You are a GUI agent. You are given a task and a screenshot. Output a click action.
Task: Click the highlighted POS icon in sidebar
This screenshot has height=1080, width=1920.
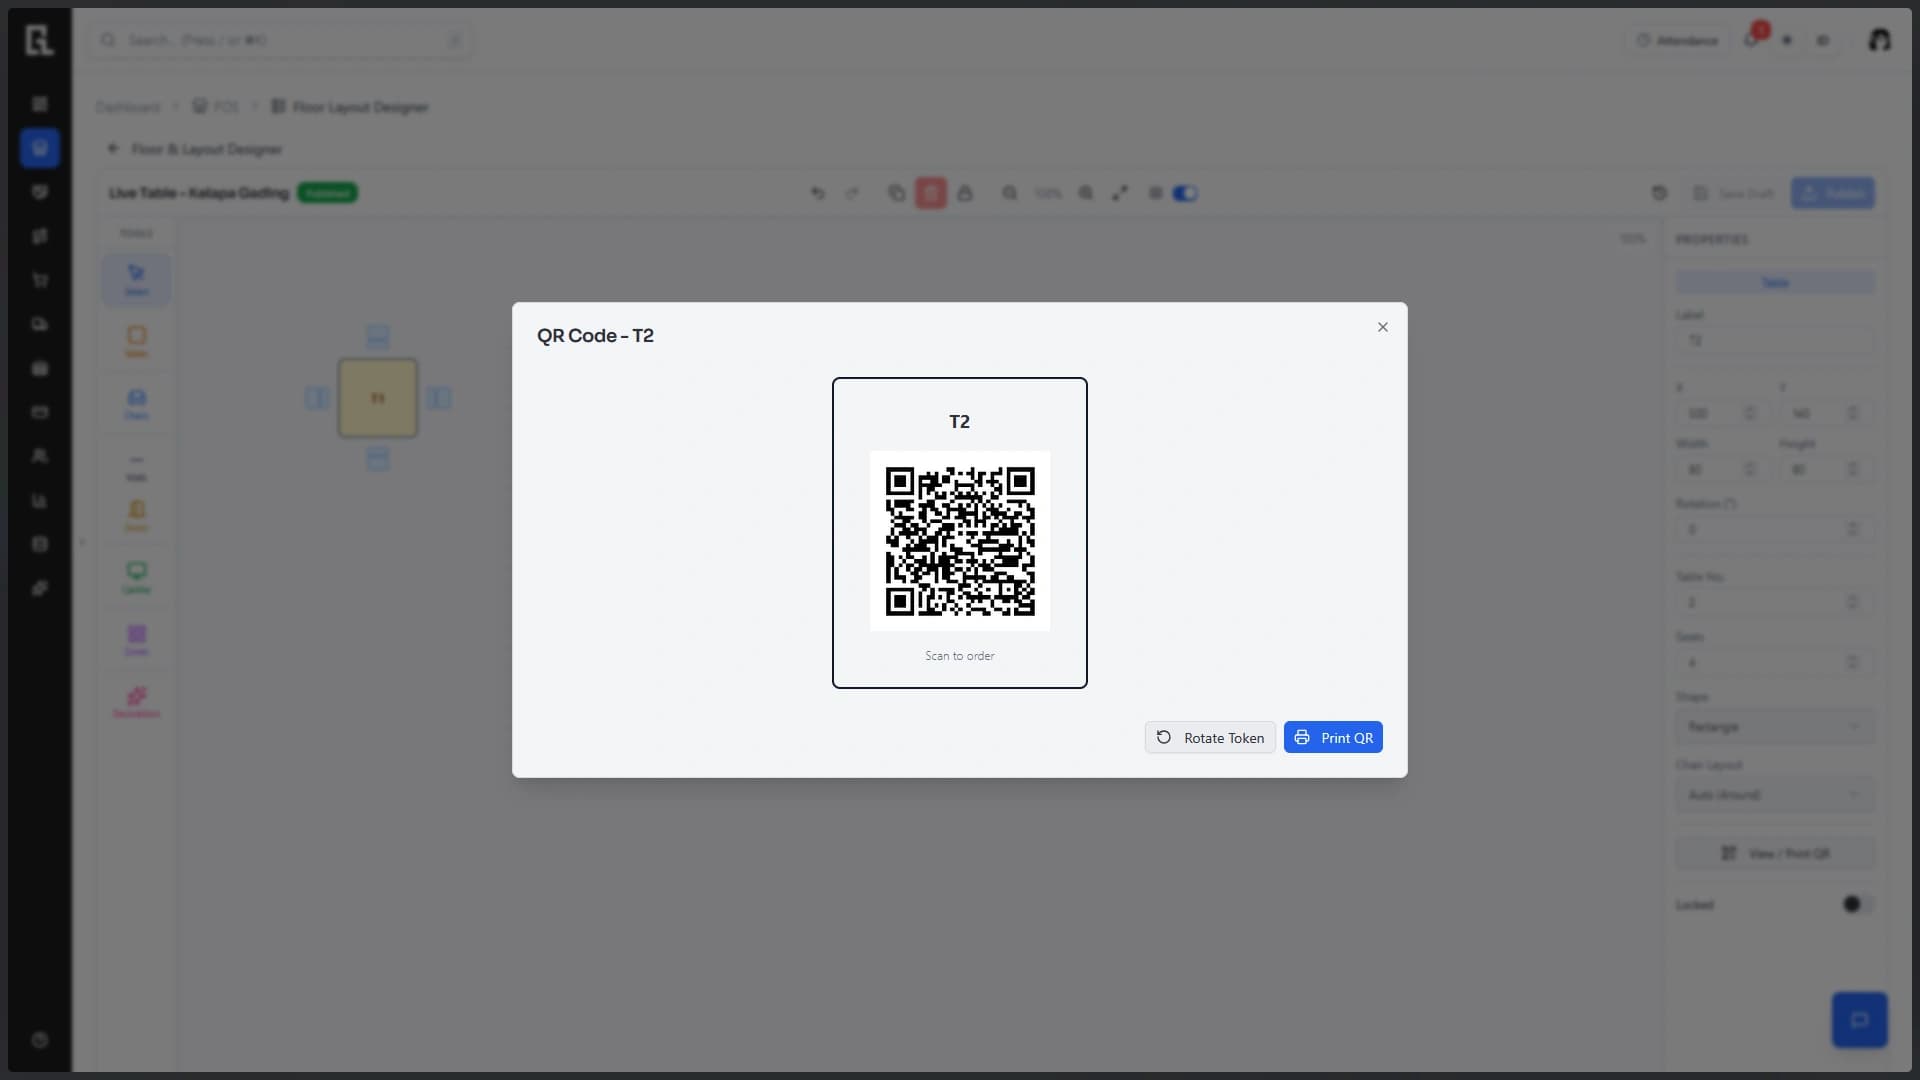(x=40, y=148)
